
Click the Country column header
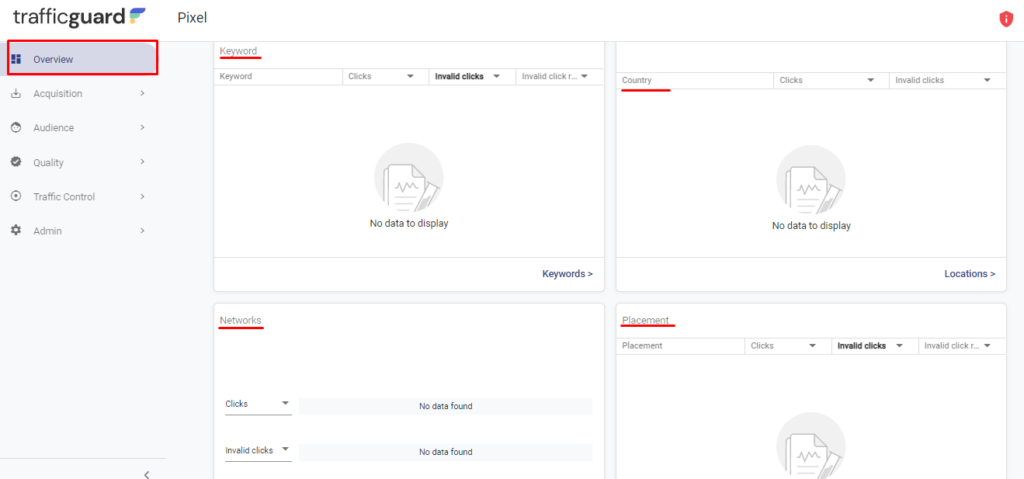[x=637, y=80]
